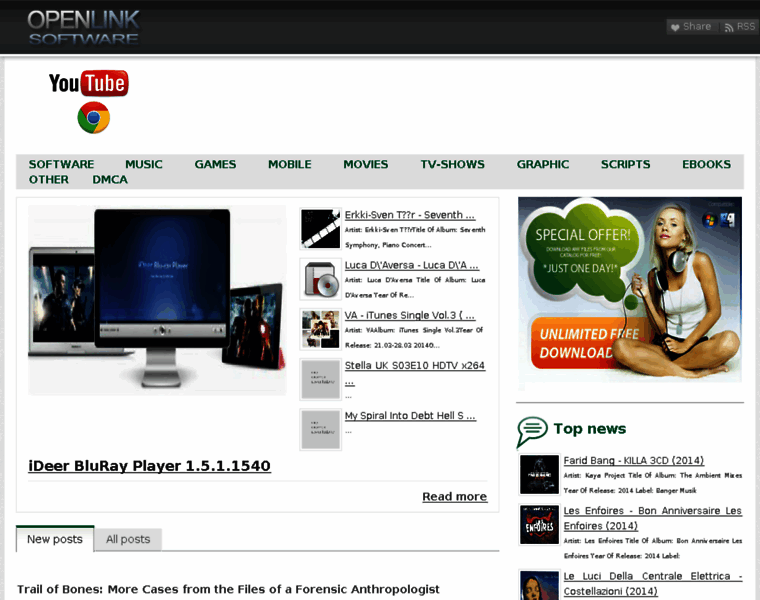The width and height of the screenshot is (760, 600).
Task: Switch to the New posts tab
Action: [55, 539]
